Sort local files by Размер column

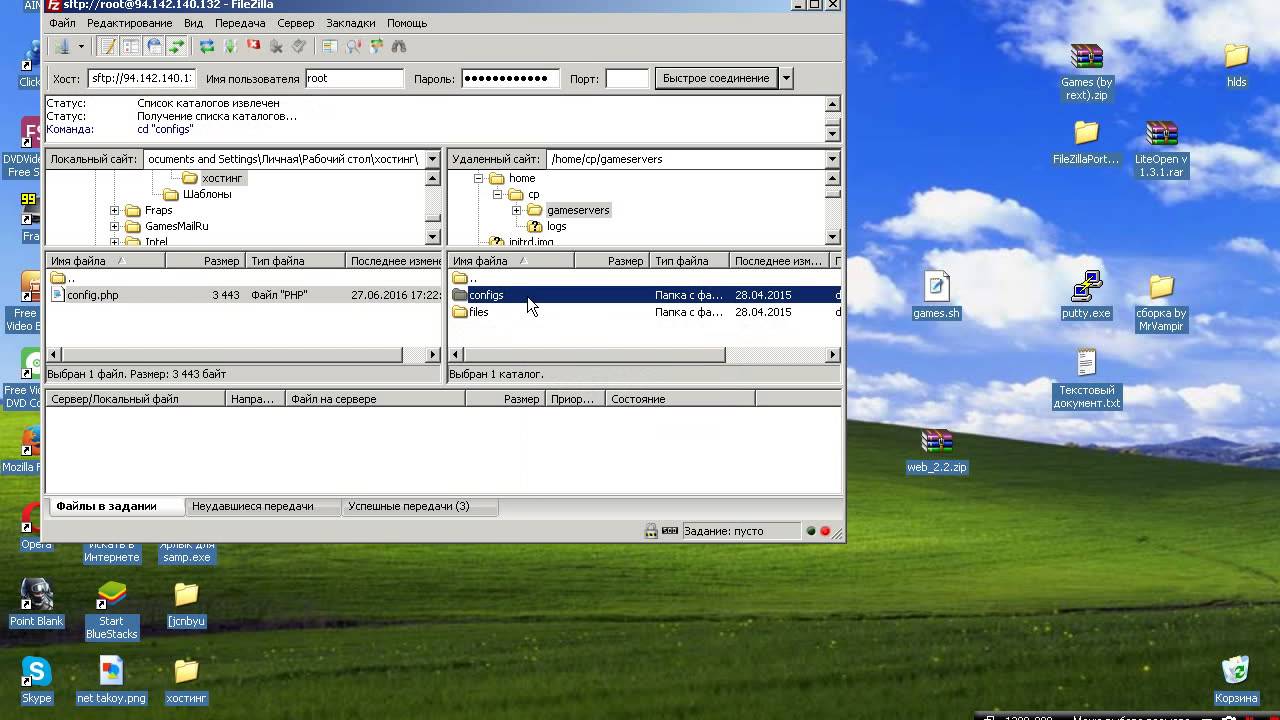click(x=205, y=261)
